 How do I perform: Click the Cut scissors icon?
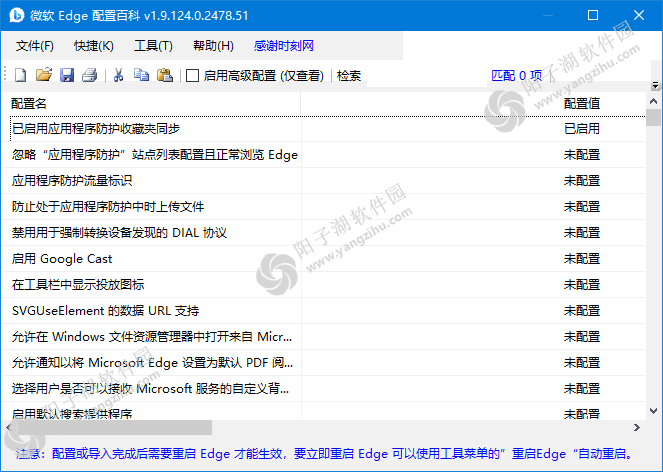point(118,75)
